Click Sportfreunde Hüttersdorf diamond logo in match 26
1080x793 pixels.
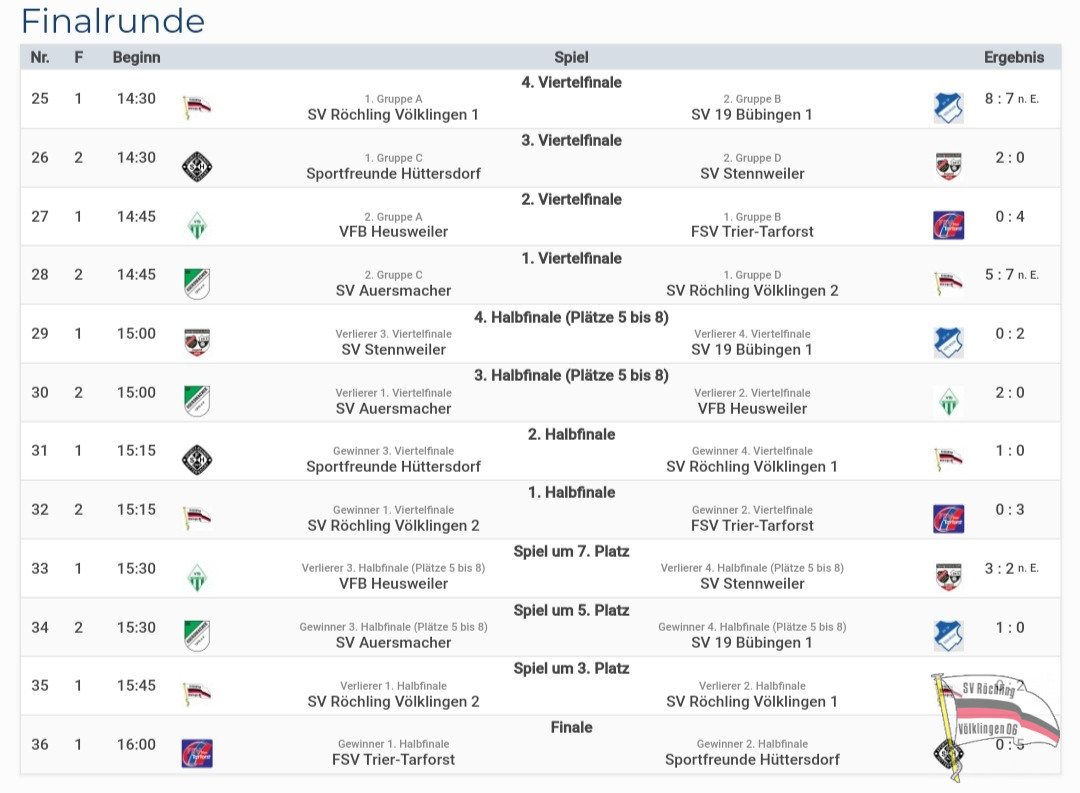tap(197, 167)
